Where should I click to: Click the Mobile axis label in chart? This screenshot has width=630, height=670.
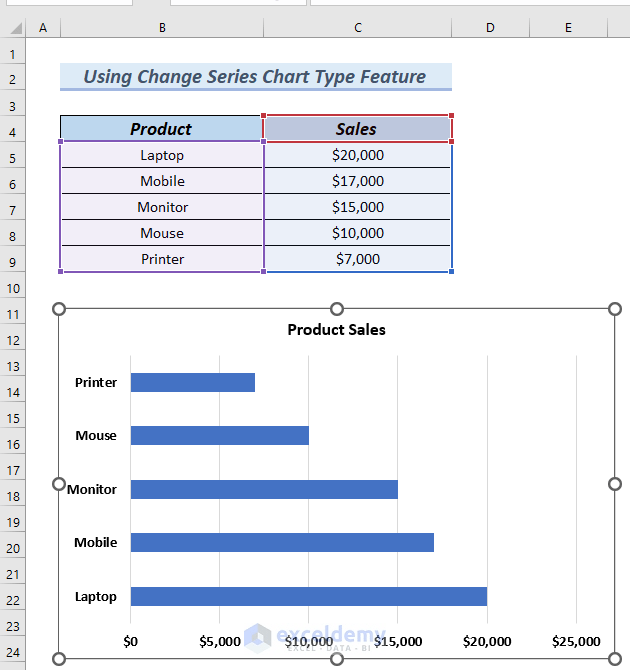tap(96, 542)
